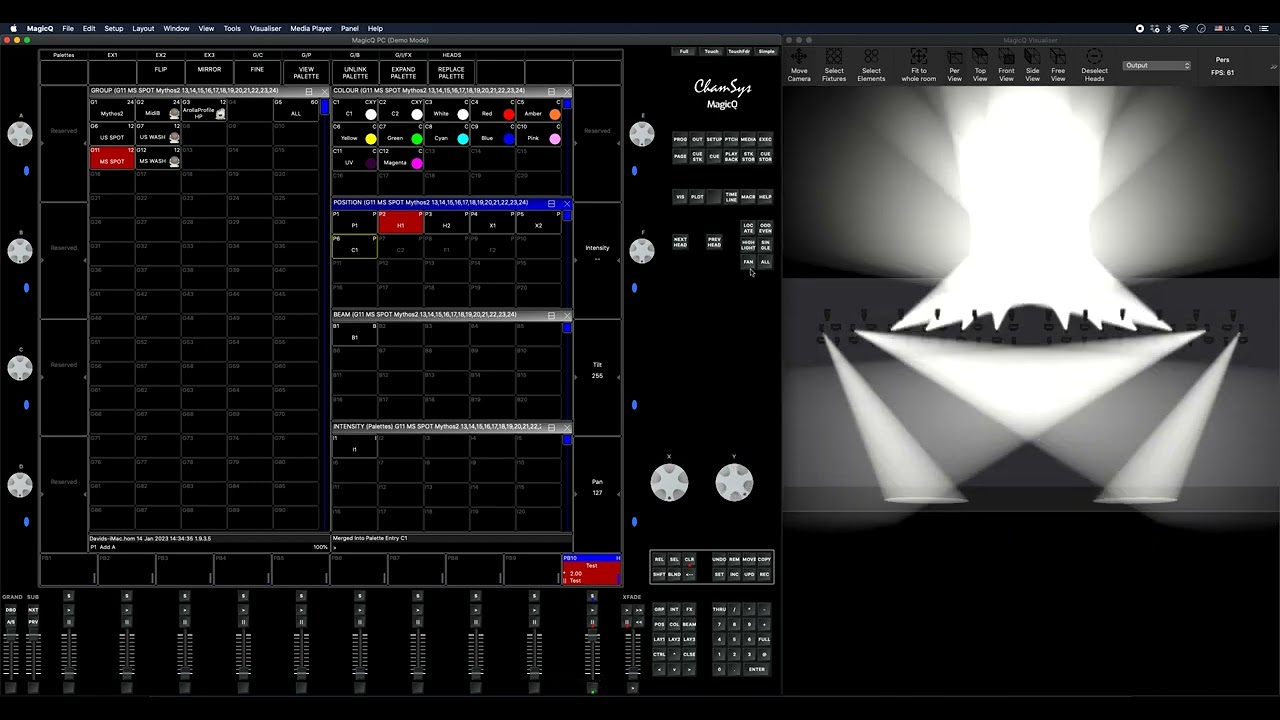Click the CLR programmer key

click(689, 560)
